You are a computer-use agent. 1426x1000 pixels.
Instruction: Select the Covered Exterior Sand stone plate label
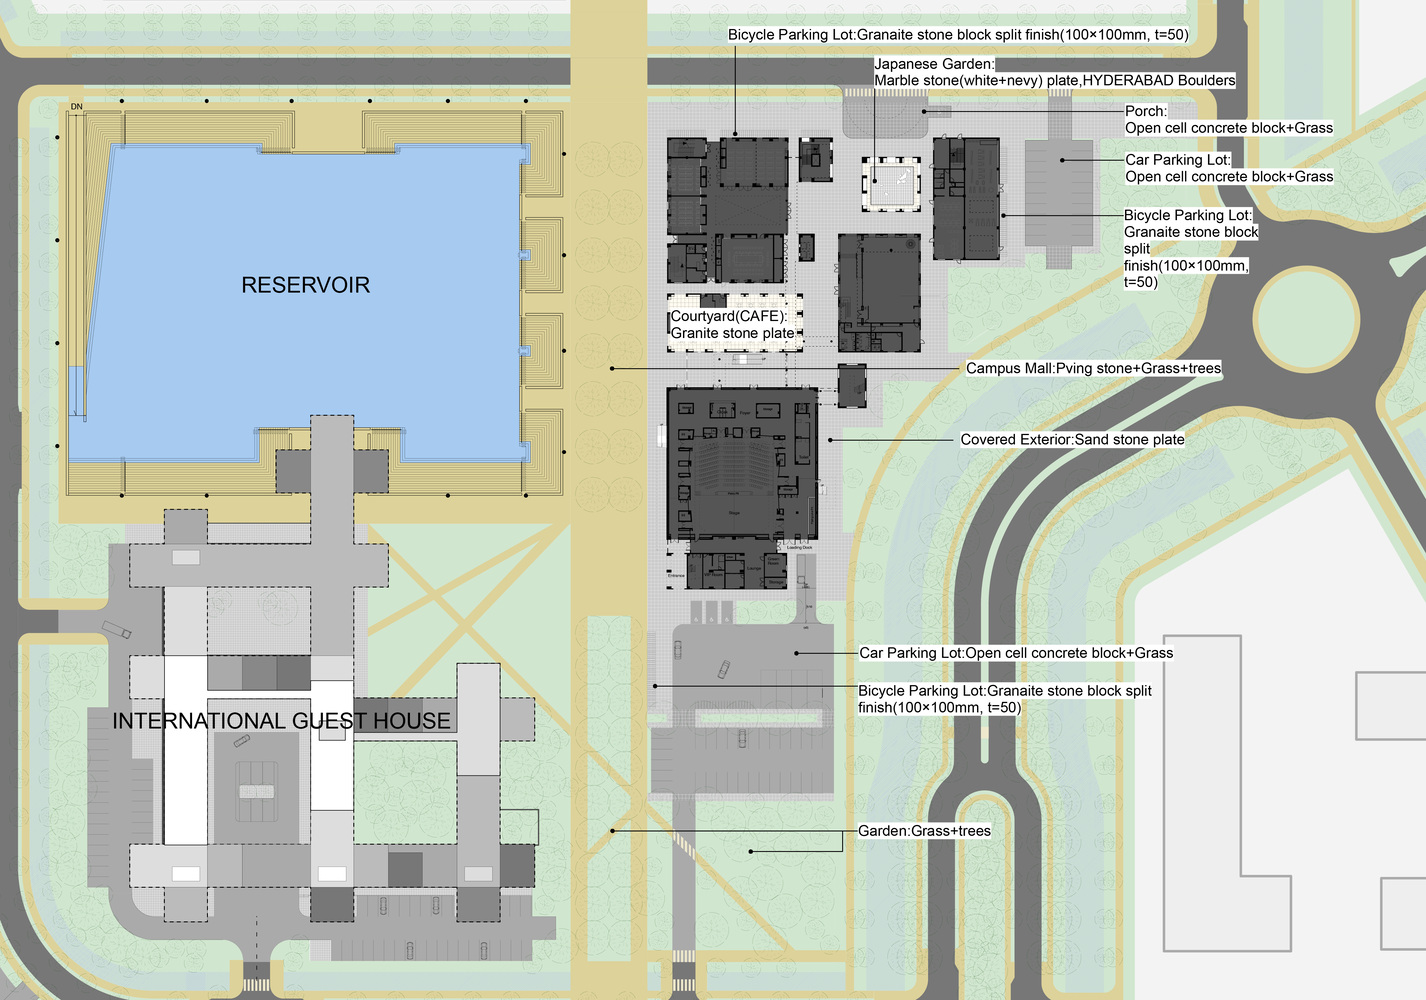1072,439
